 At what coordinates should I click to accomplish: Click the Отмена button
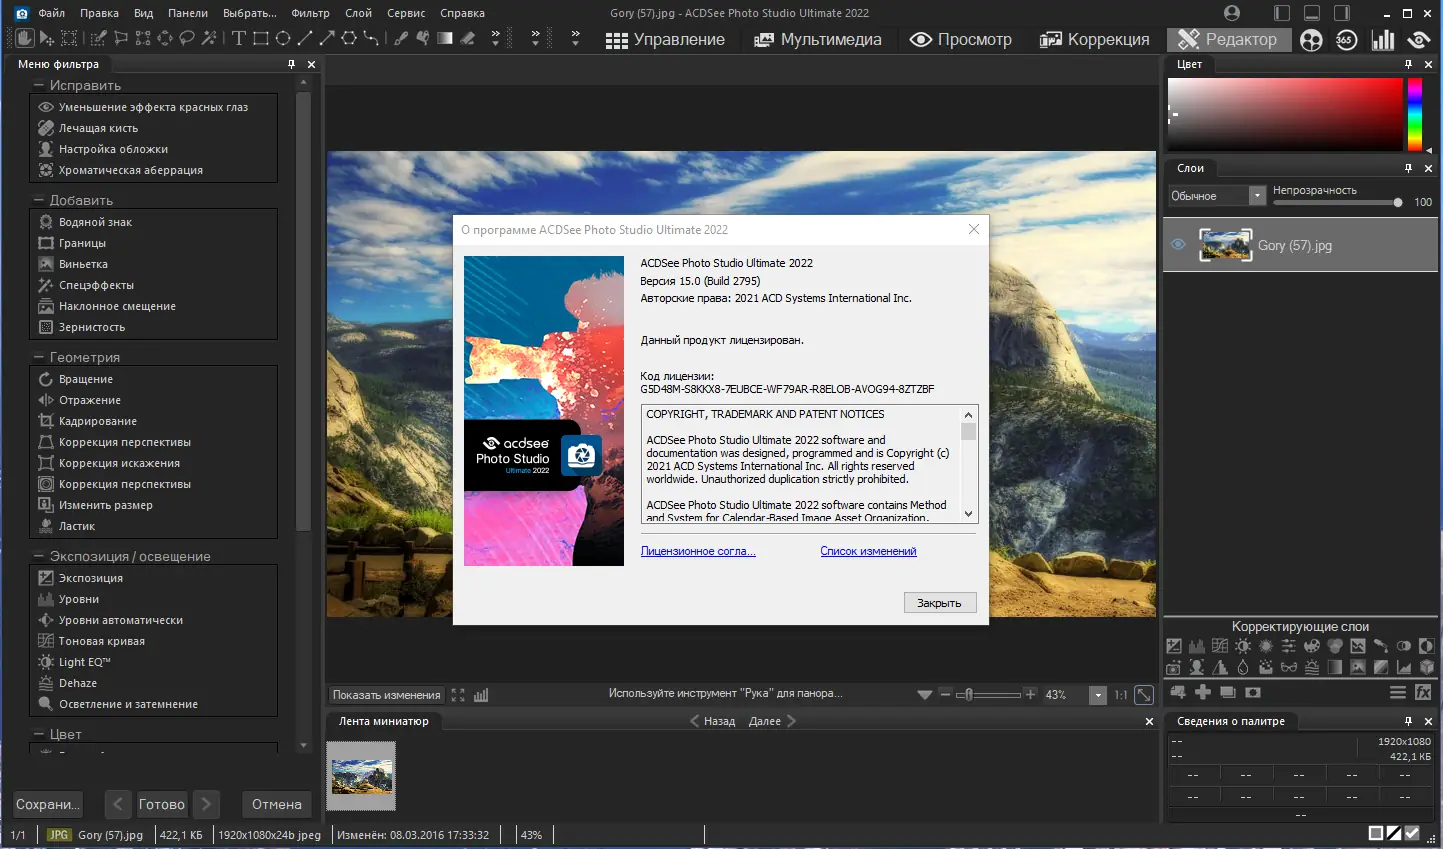(x=276, y=804)
